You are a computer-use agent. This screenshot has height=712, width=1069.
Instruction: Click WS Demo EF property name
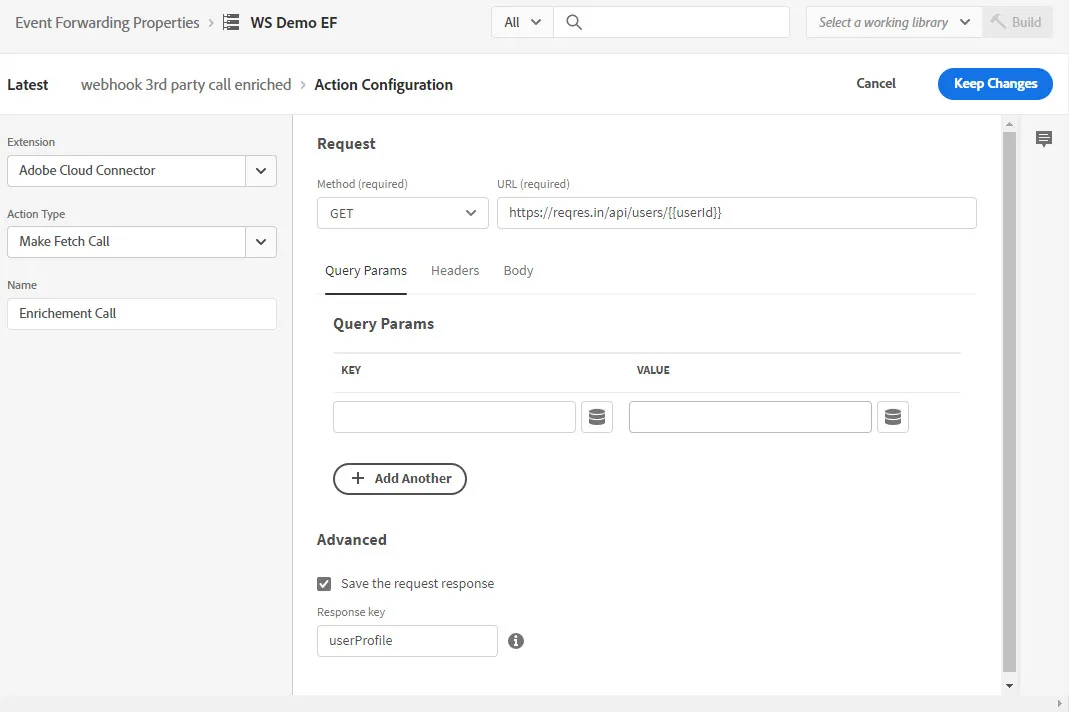294,23
